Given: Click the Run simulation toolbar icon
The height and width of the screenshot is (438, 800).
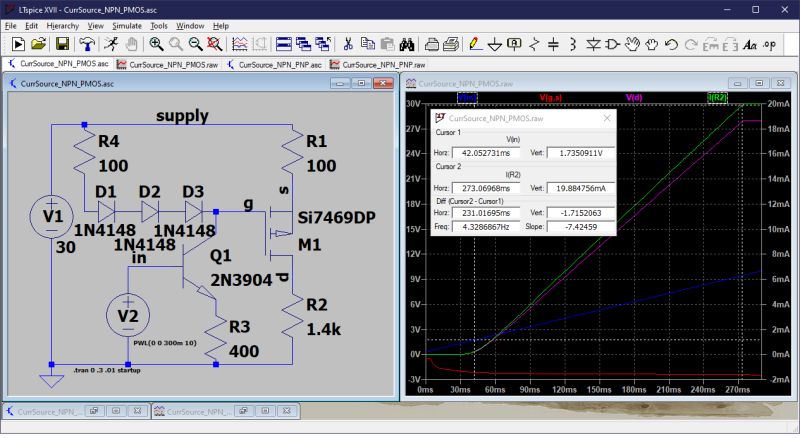Looking at the screenshot, I should (18, 44).
